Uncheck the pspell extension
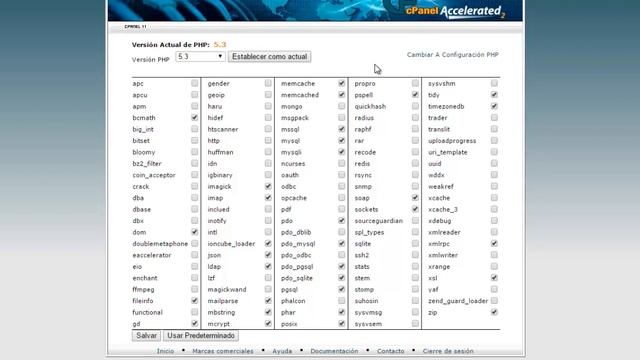 click(x=415, y=95)
